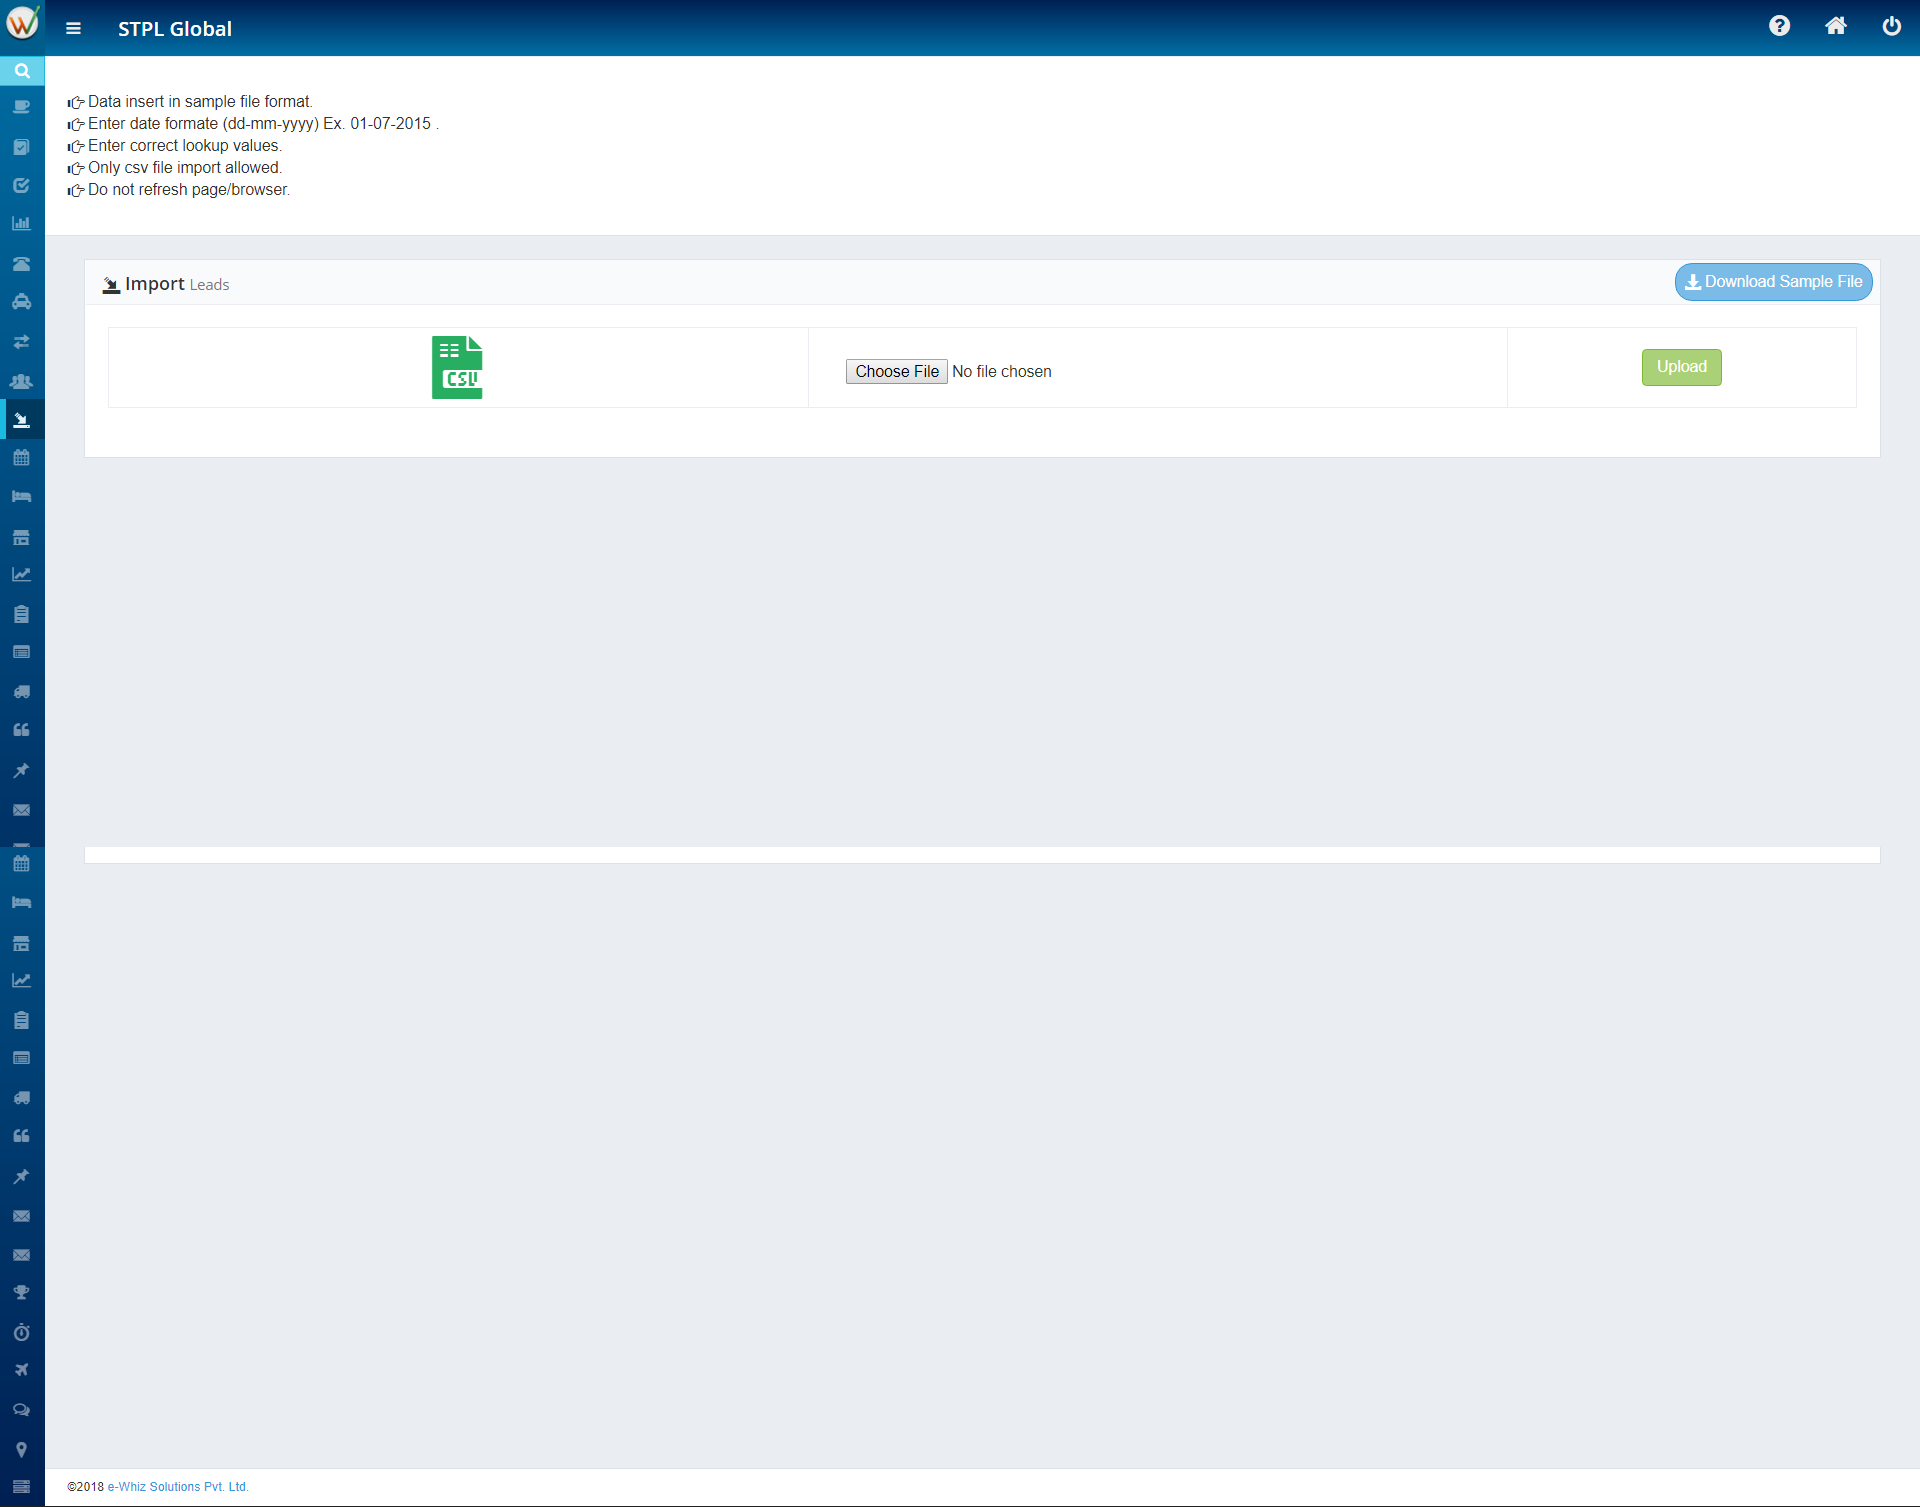Click the map marker sidebar icon
The height and width of the screenshot is (1507, 1920).
22,1449
